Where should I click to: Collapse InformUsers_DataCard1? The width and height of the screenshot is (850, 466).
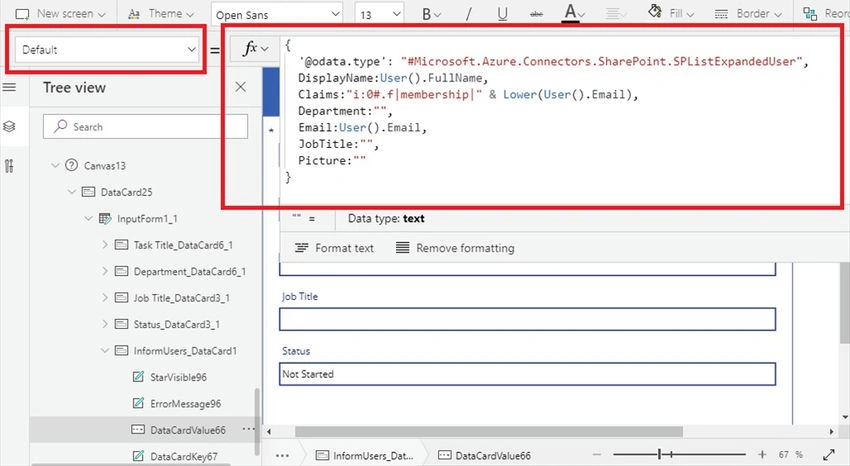[105, 351]
